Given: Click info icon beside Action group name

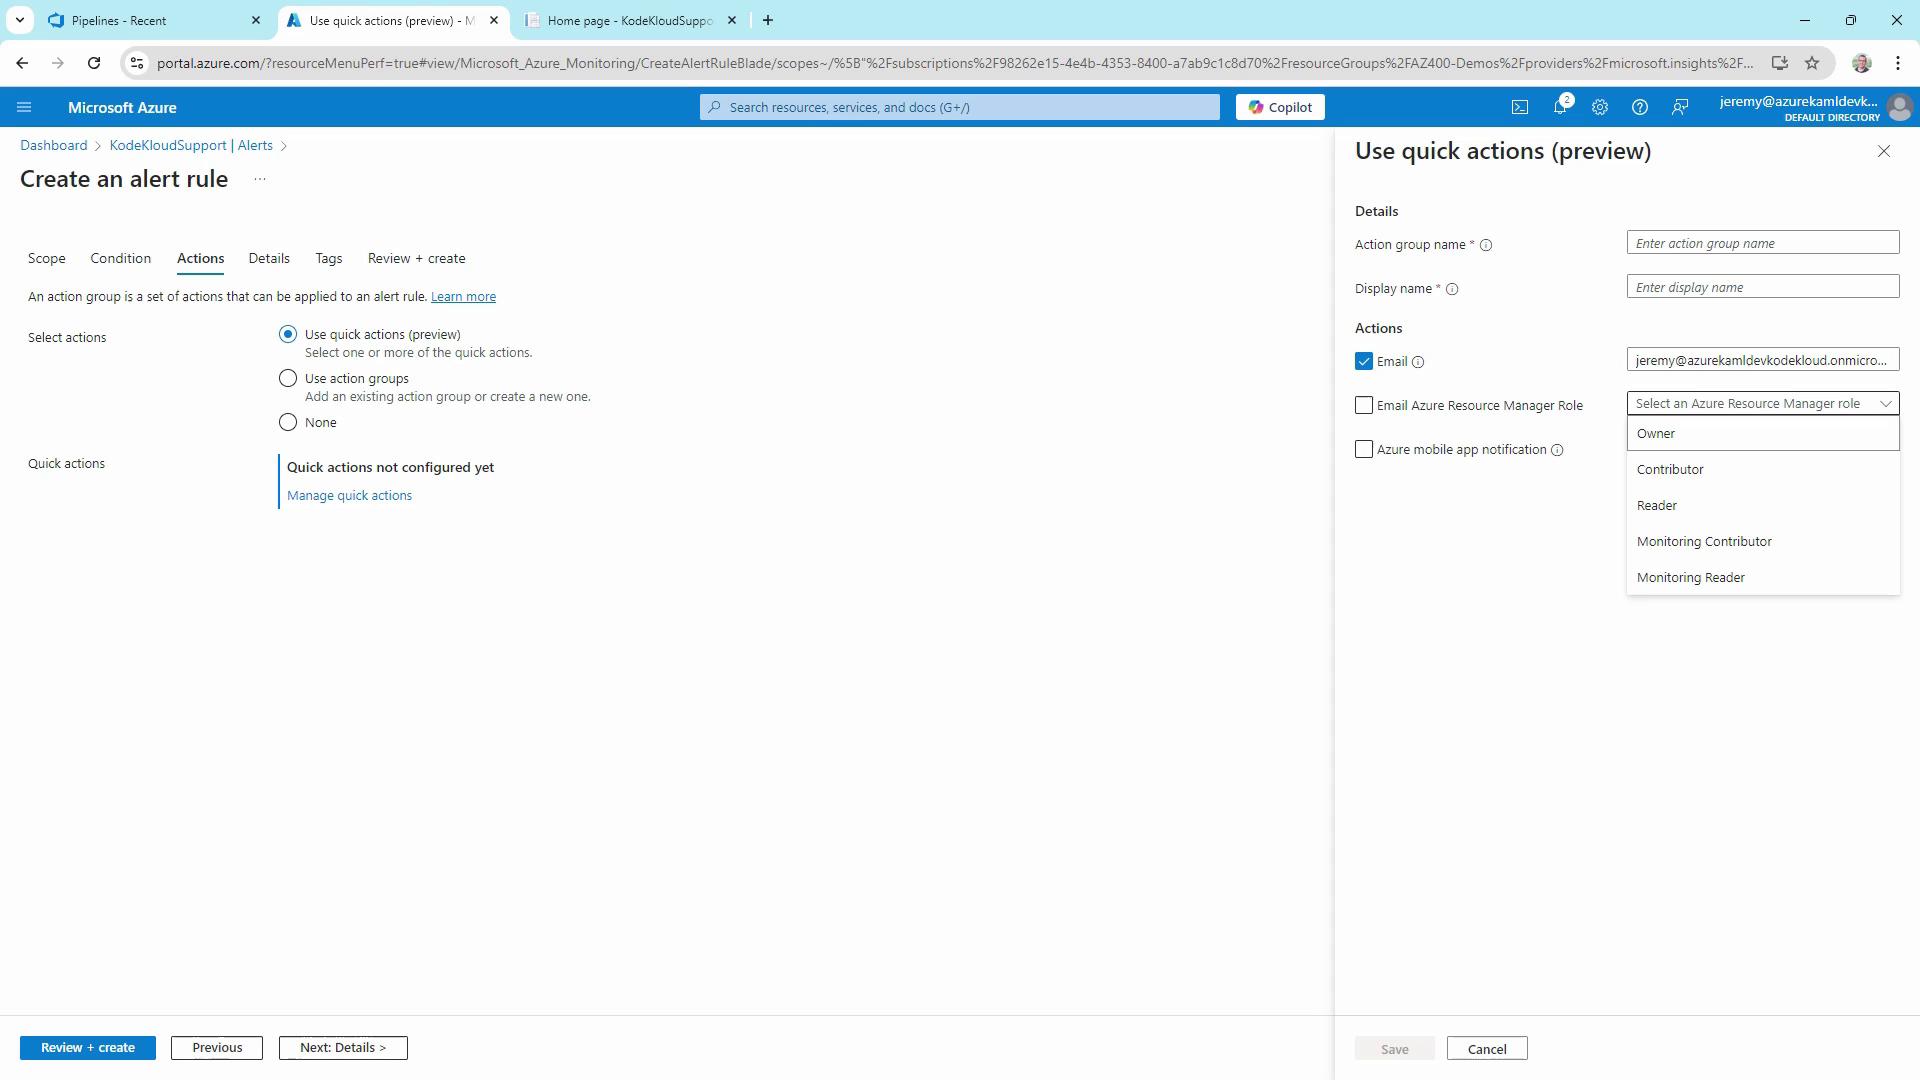Looking at the screenshot, I should (x=1486, y=245).
